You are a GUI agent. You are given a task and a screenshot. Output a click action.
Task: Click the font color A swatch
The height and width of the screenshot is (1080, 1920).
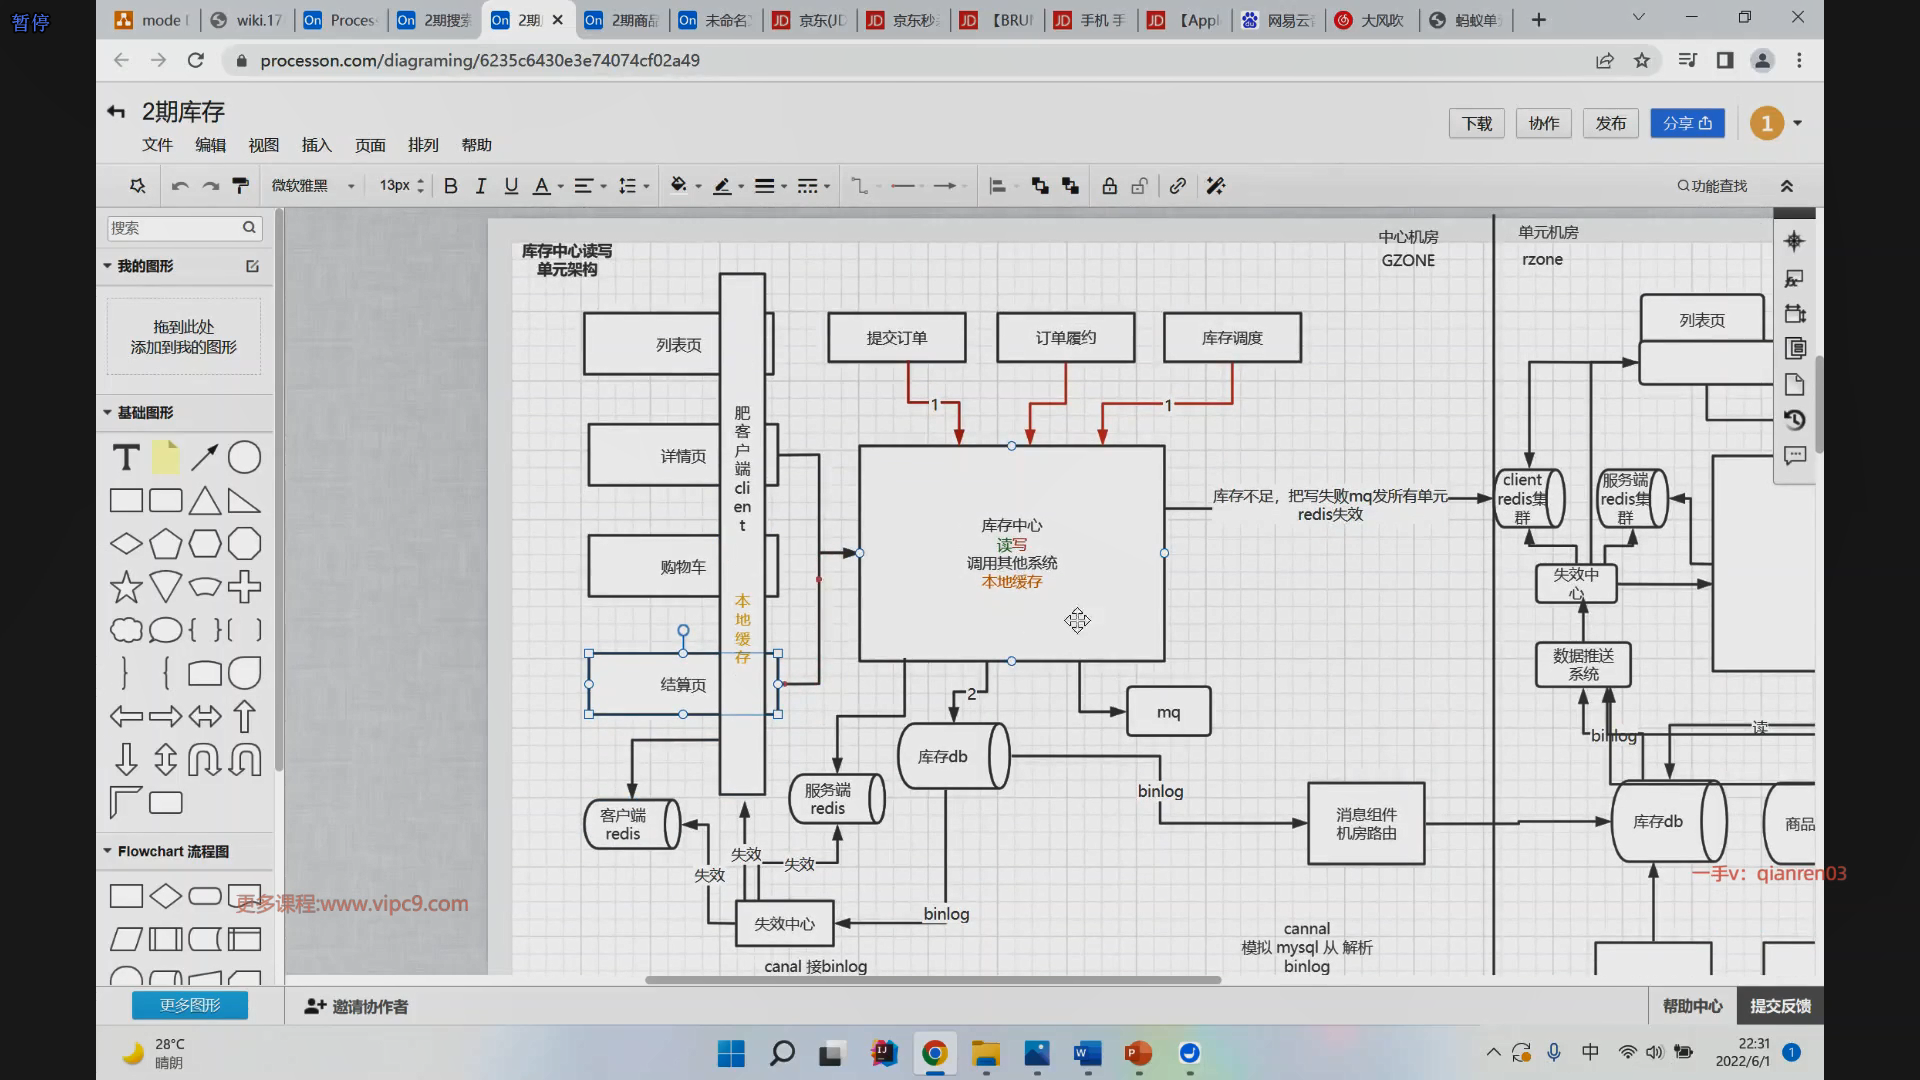click(x=541, y=186)
